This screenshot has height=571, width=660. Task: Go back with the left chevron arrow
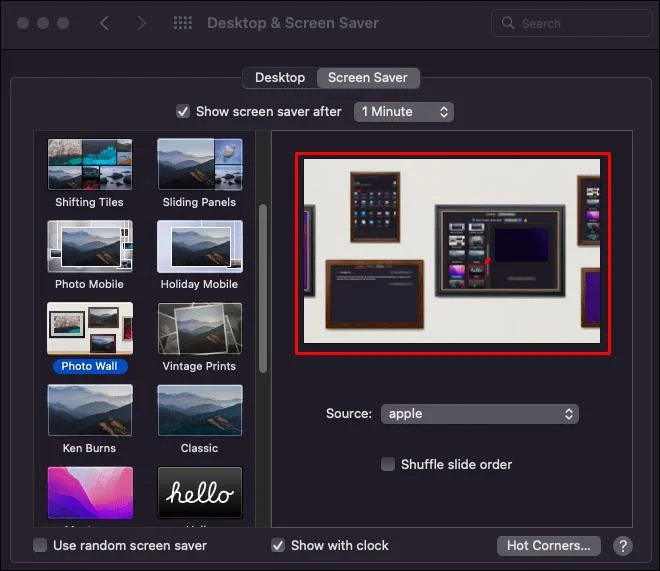[x=104, y=23]
